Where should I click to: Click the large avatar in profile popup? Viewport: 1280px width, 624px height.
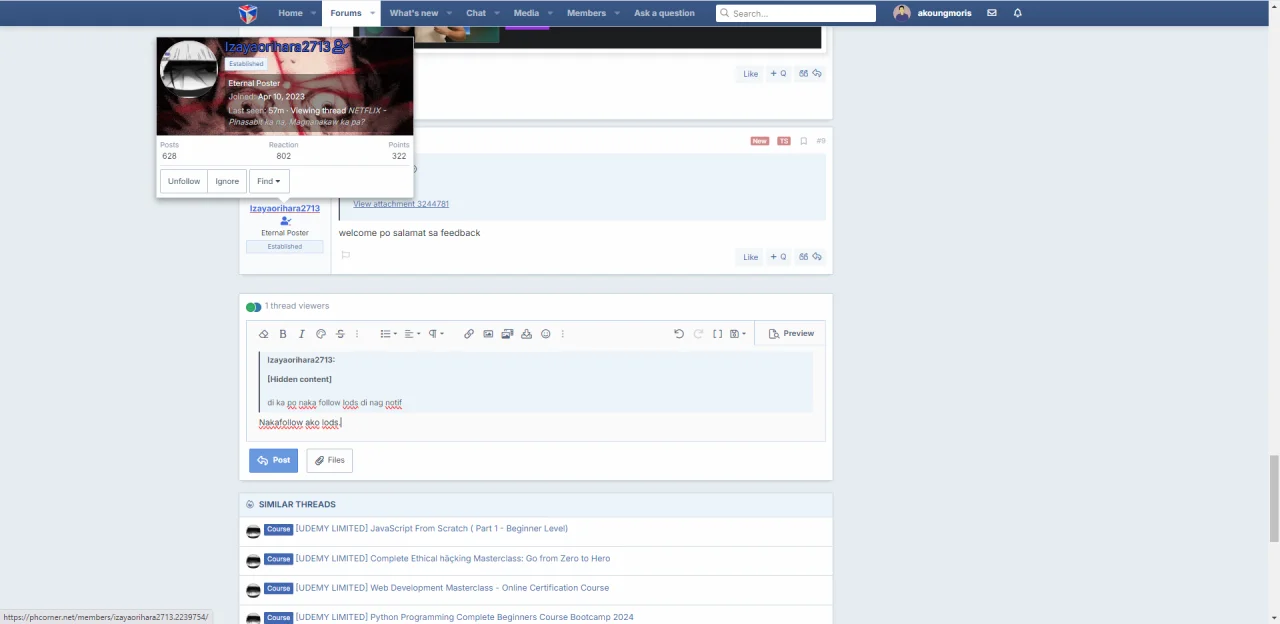pyautogui.click(x=189, y=70)
